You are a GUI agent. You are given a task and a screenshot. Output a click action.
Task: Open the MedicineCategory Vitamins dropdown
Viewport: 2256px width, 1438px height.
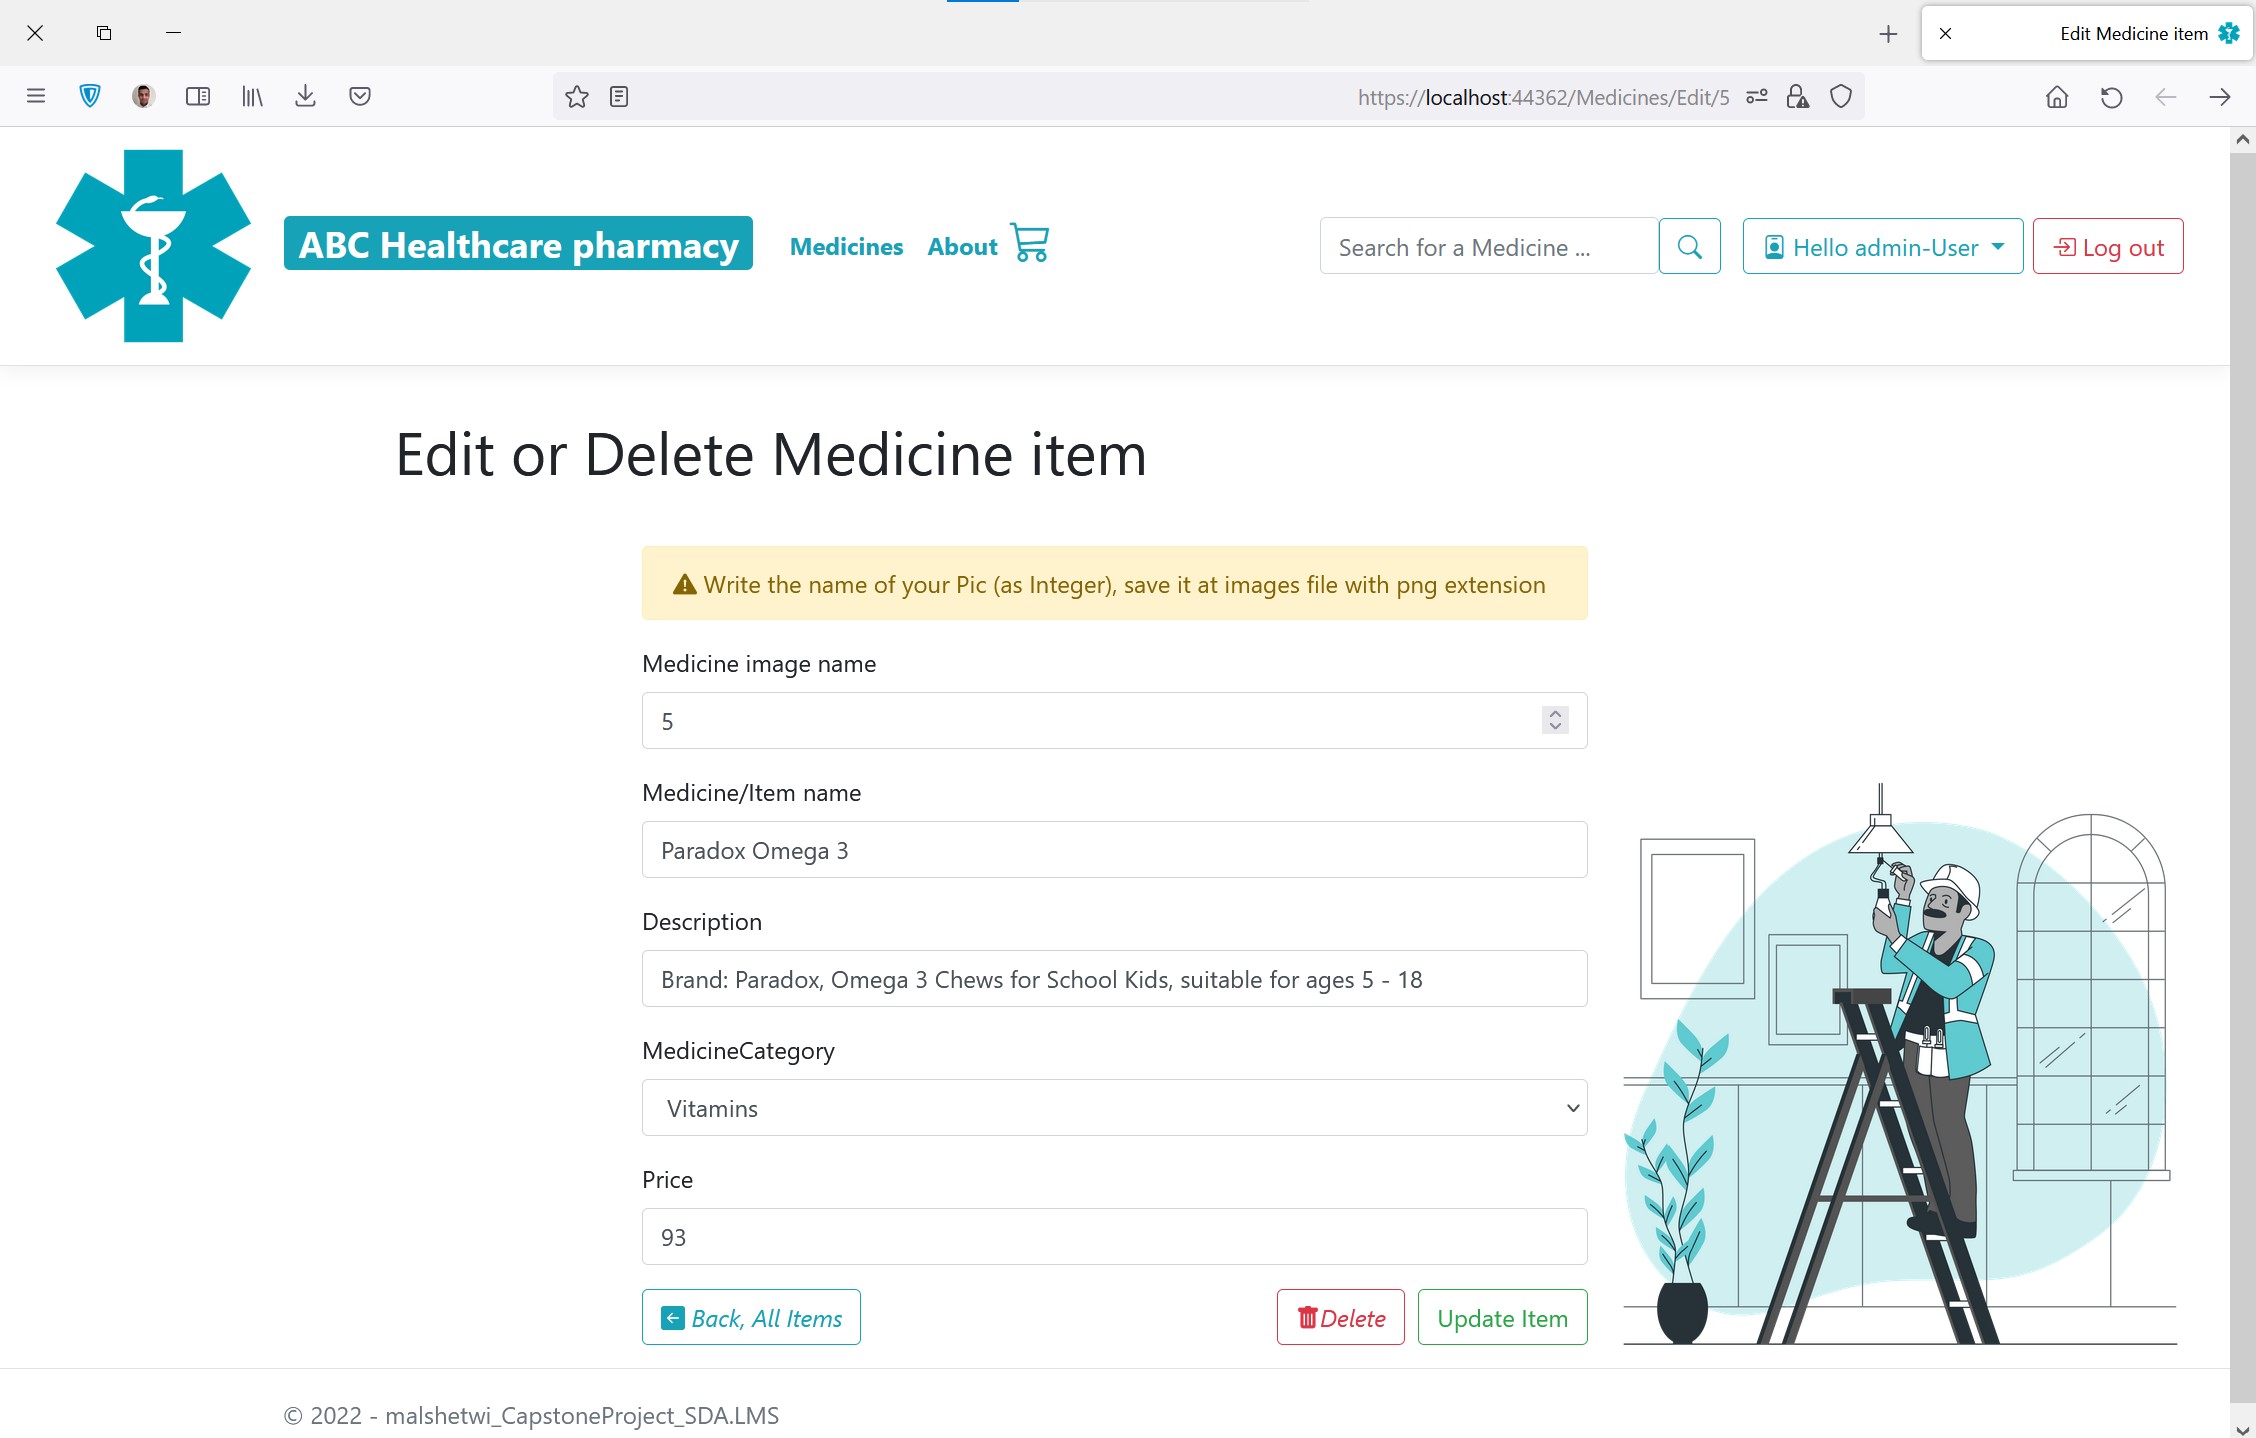1113,1107
